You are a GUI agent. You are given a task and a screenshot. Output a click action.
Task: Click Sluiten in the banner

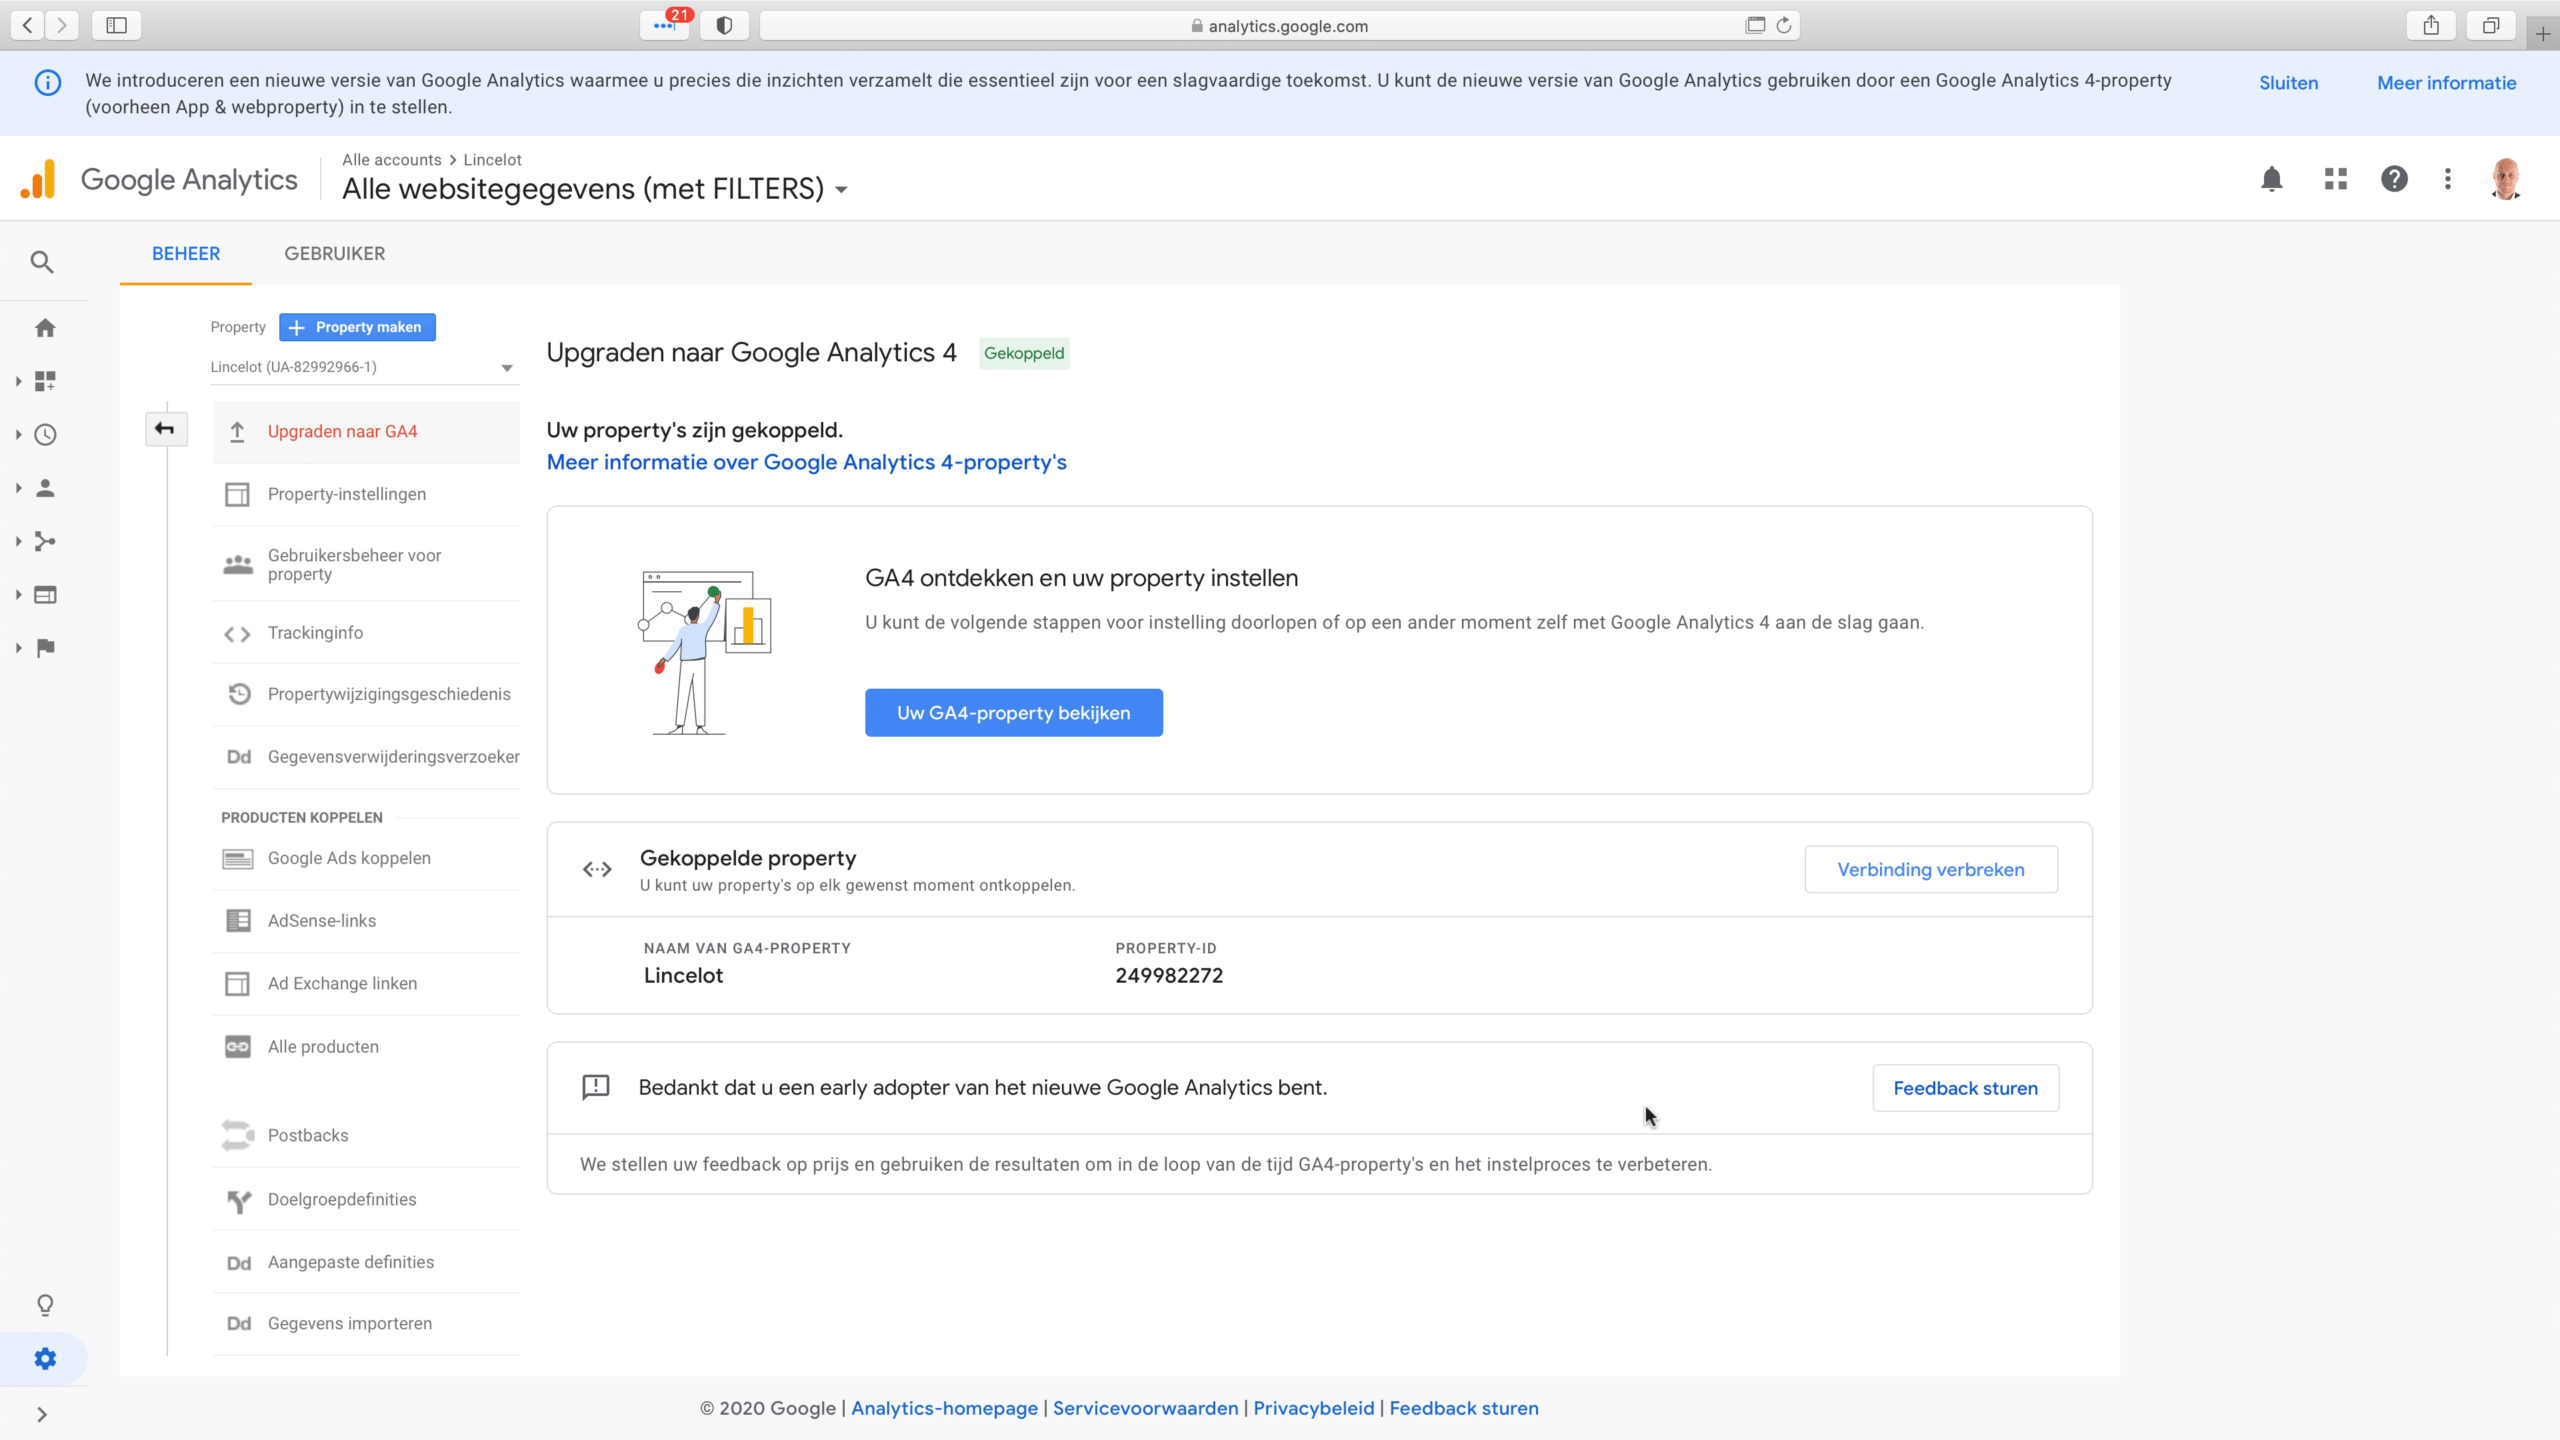coord(2288,83)
